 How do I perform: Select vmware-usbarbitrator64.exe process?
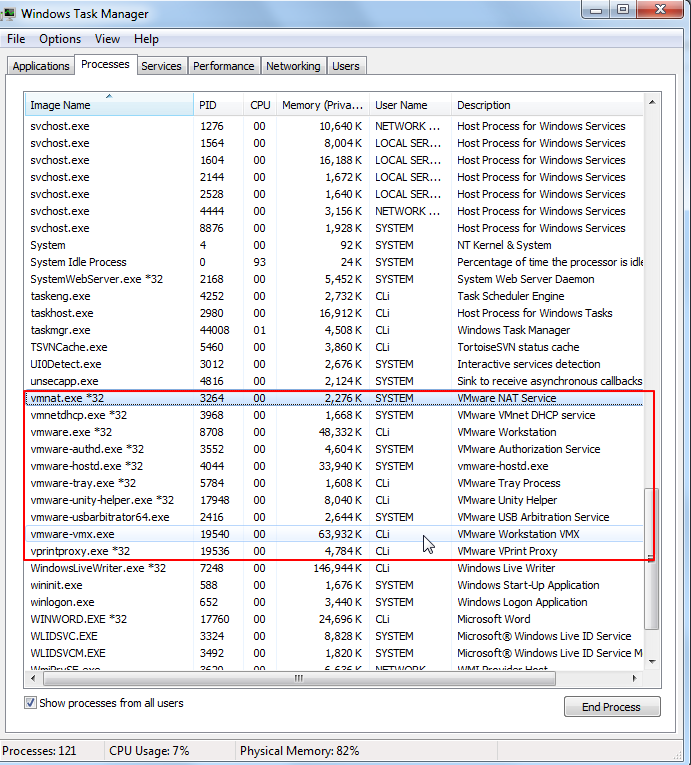tap(334, 517)
